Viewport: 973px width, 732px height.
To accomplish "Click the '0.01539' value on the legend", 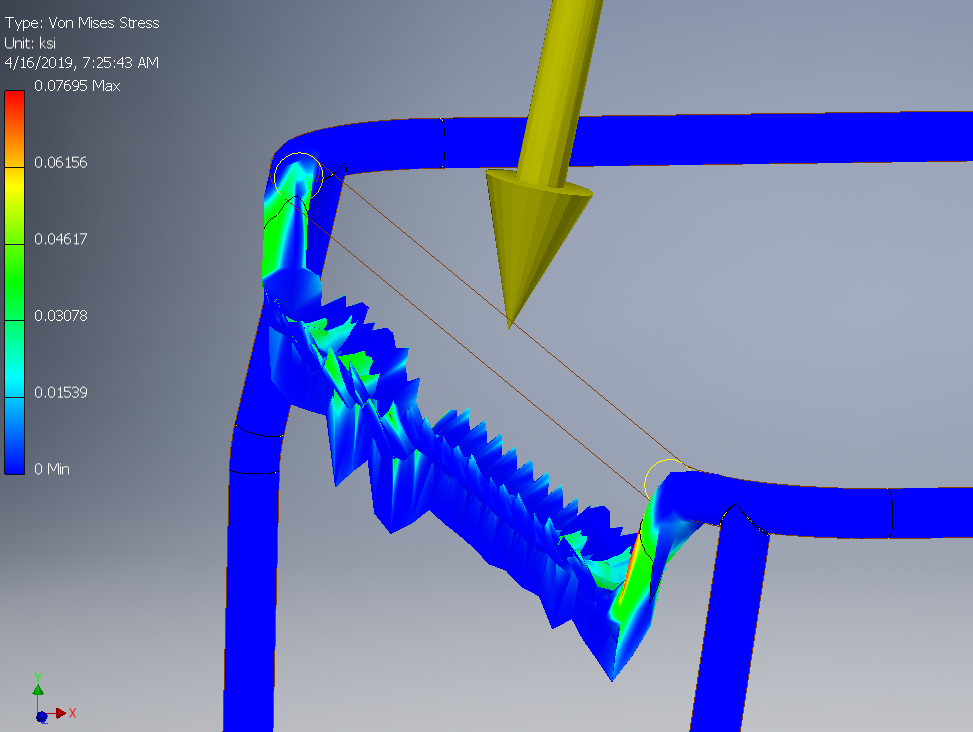I will [x=63, y=392].
